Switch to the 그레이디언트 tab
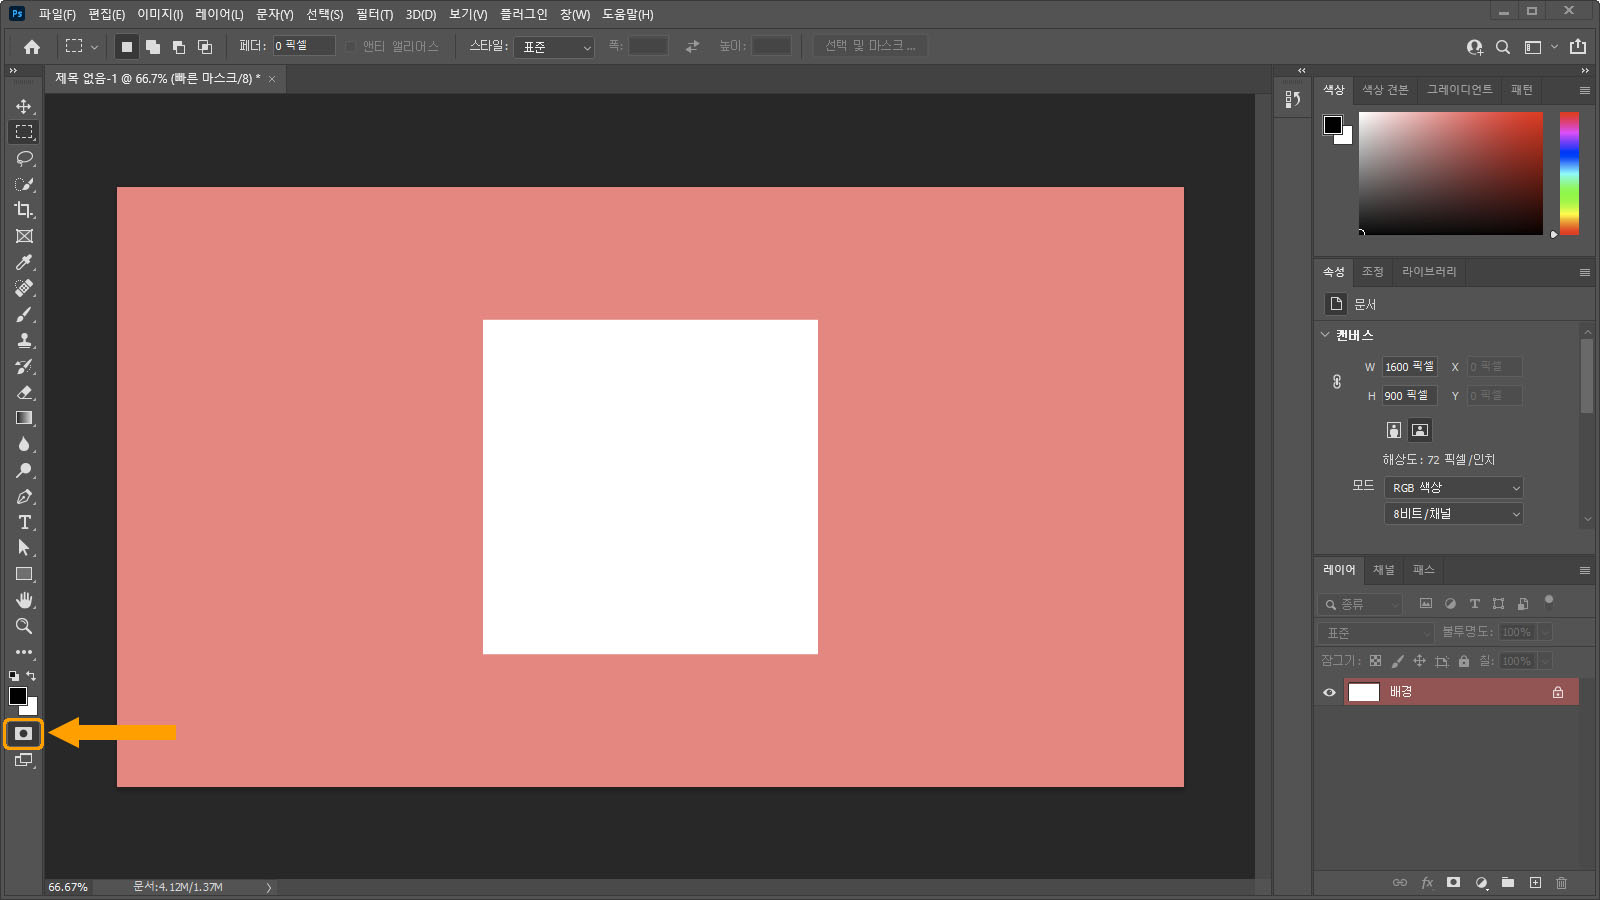Image resolution: width=1600 pixels, height=900 pixels. pyautogui.click(x=1459, y=90)
